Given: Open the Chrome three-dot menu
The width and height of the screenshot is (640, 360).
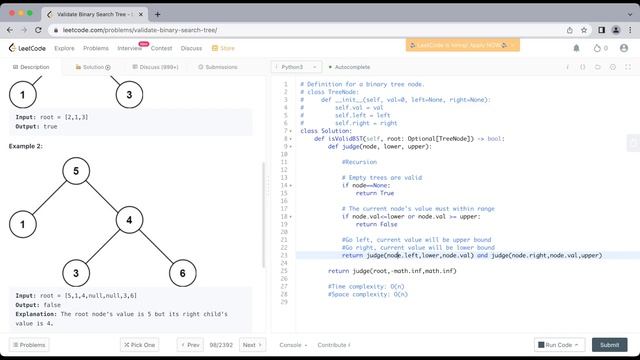Looking at the screenshot, I should [630, 30].
